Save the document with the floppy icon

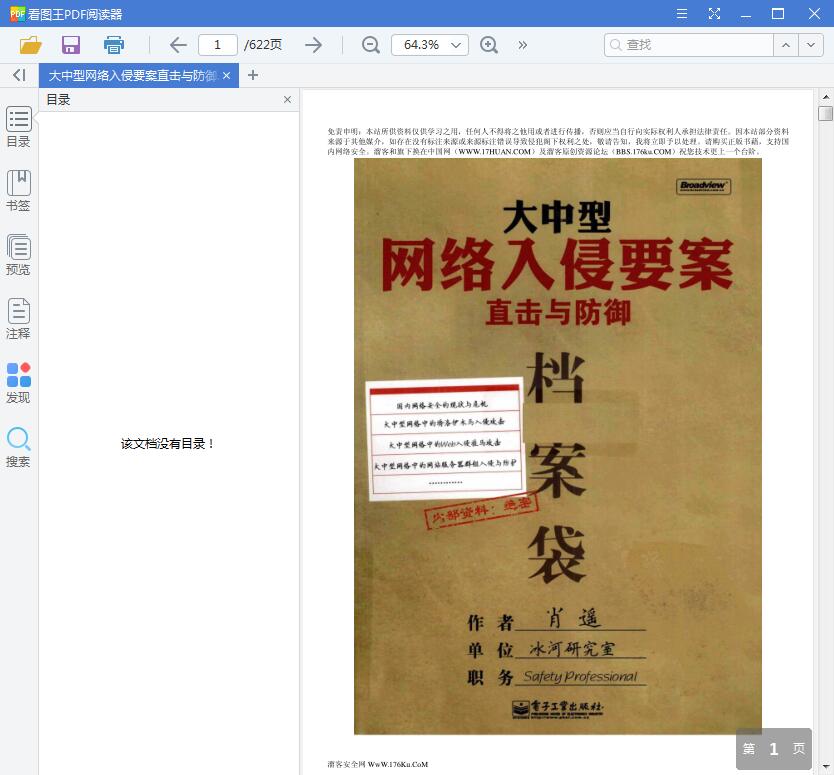click(x=71, y=45)
